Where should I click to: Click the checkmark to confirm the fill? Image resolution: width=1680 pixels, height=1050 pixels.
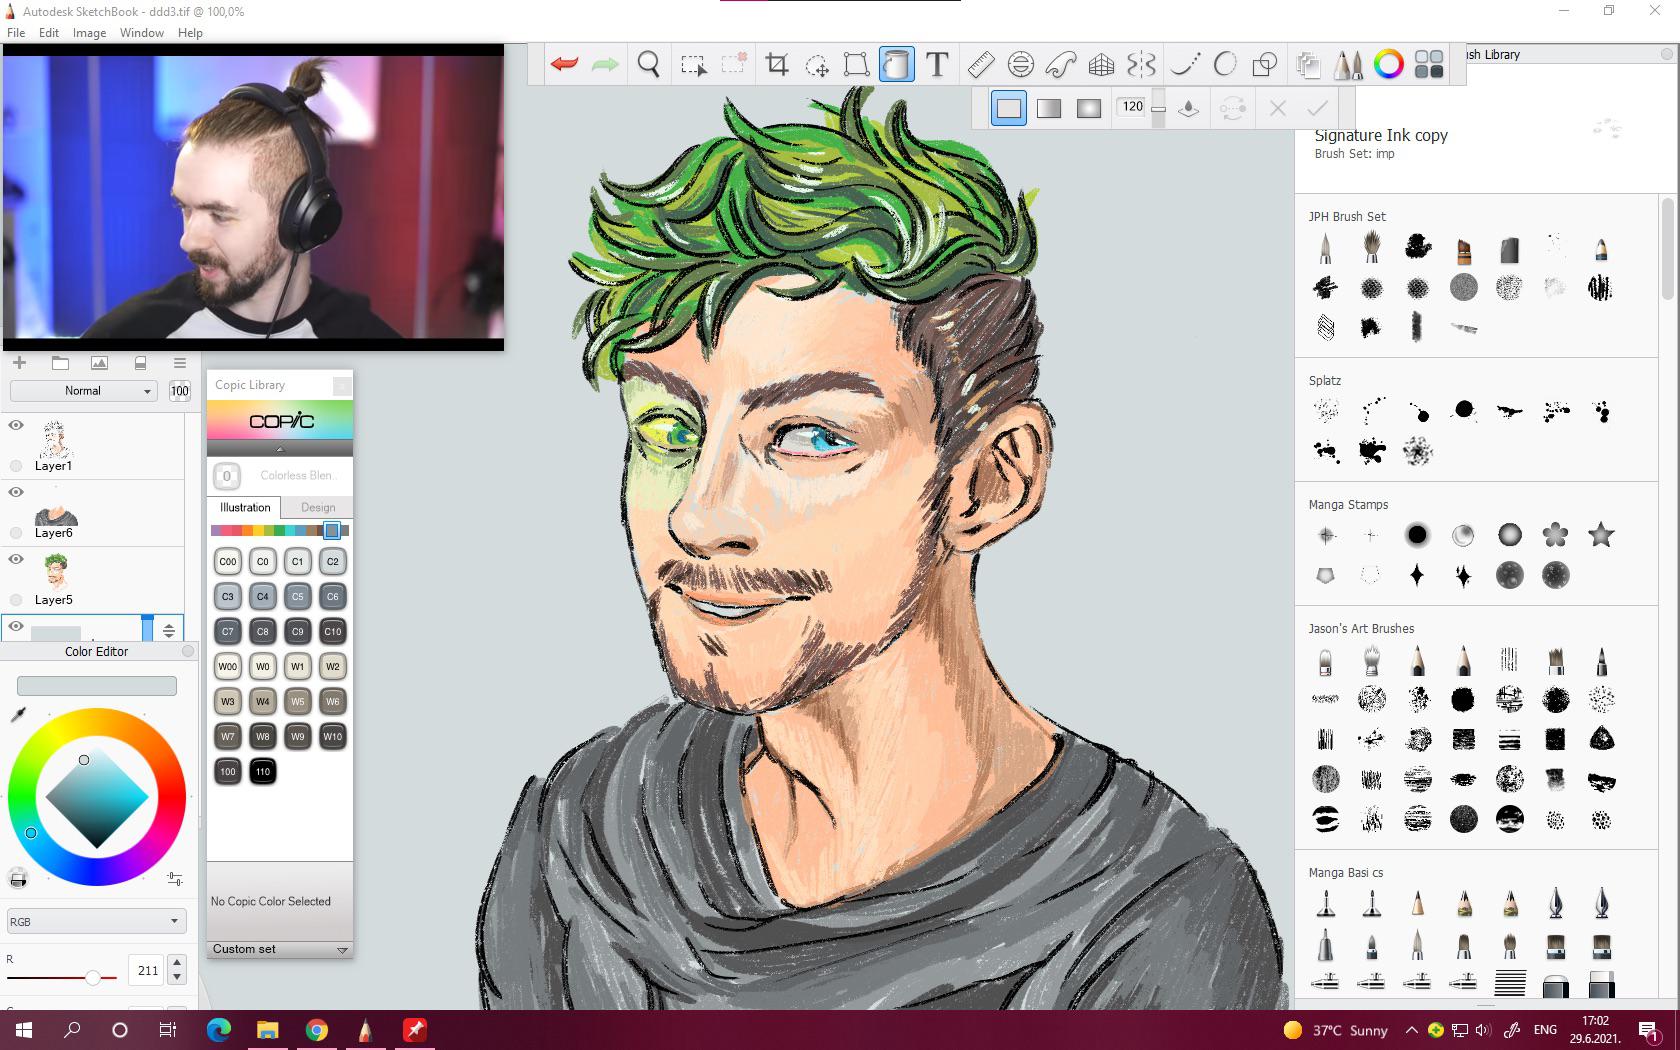click(1318, 108)
